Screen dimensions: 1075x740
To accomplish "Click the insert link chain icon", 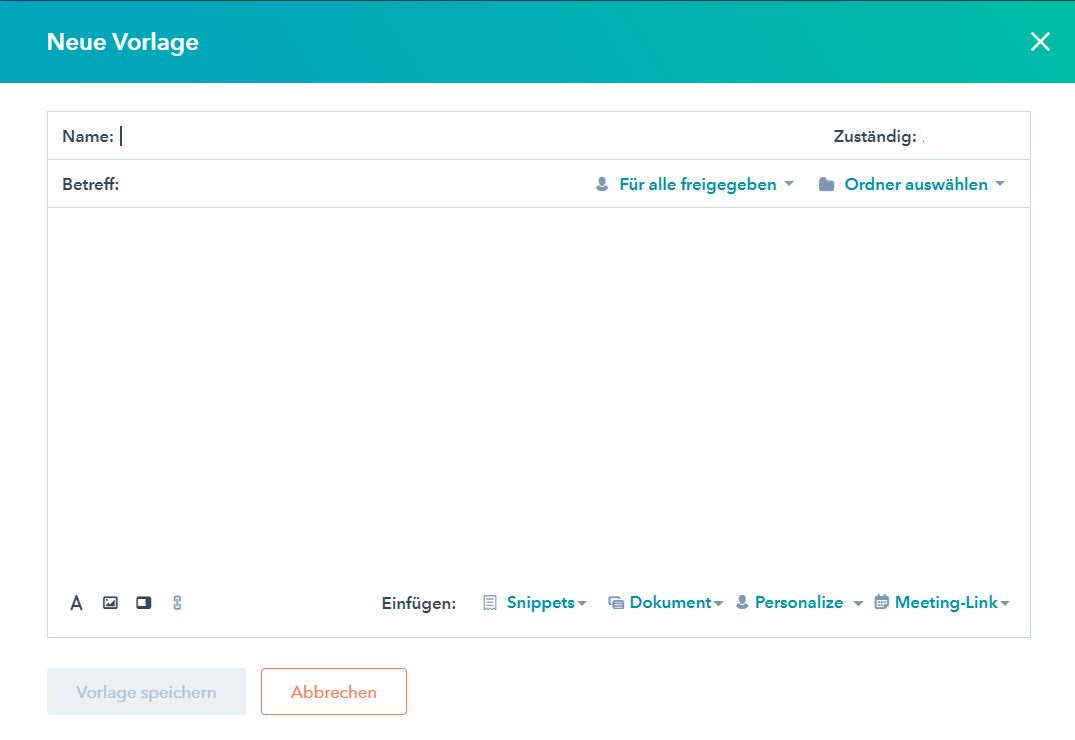I will click(178, 603).
